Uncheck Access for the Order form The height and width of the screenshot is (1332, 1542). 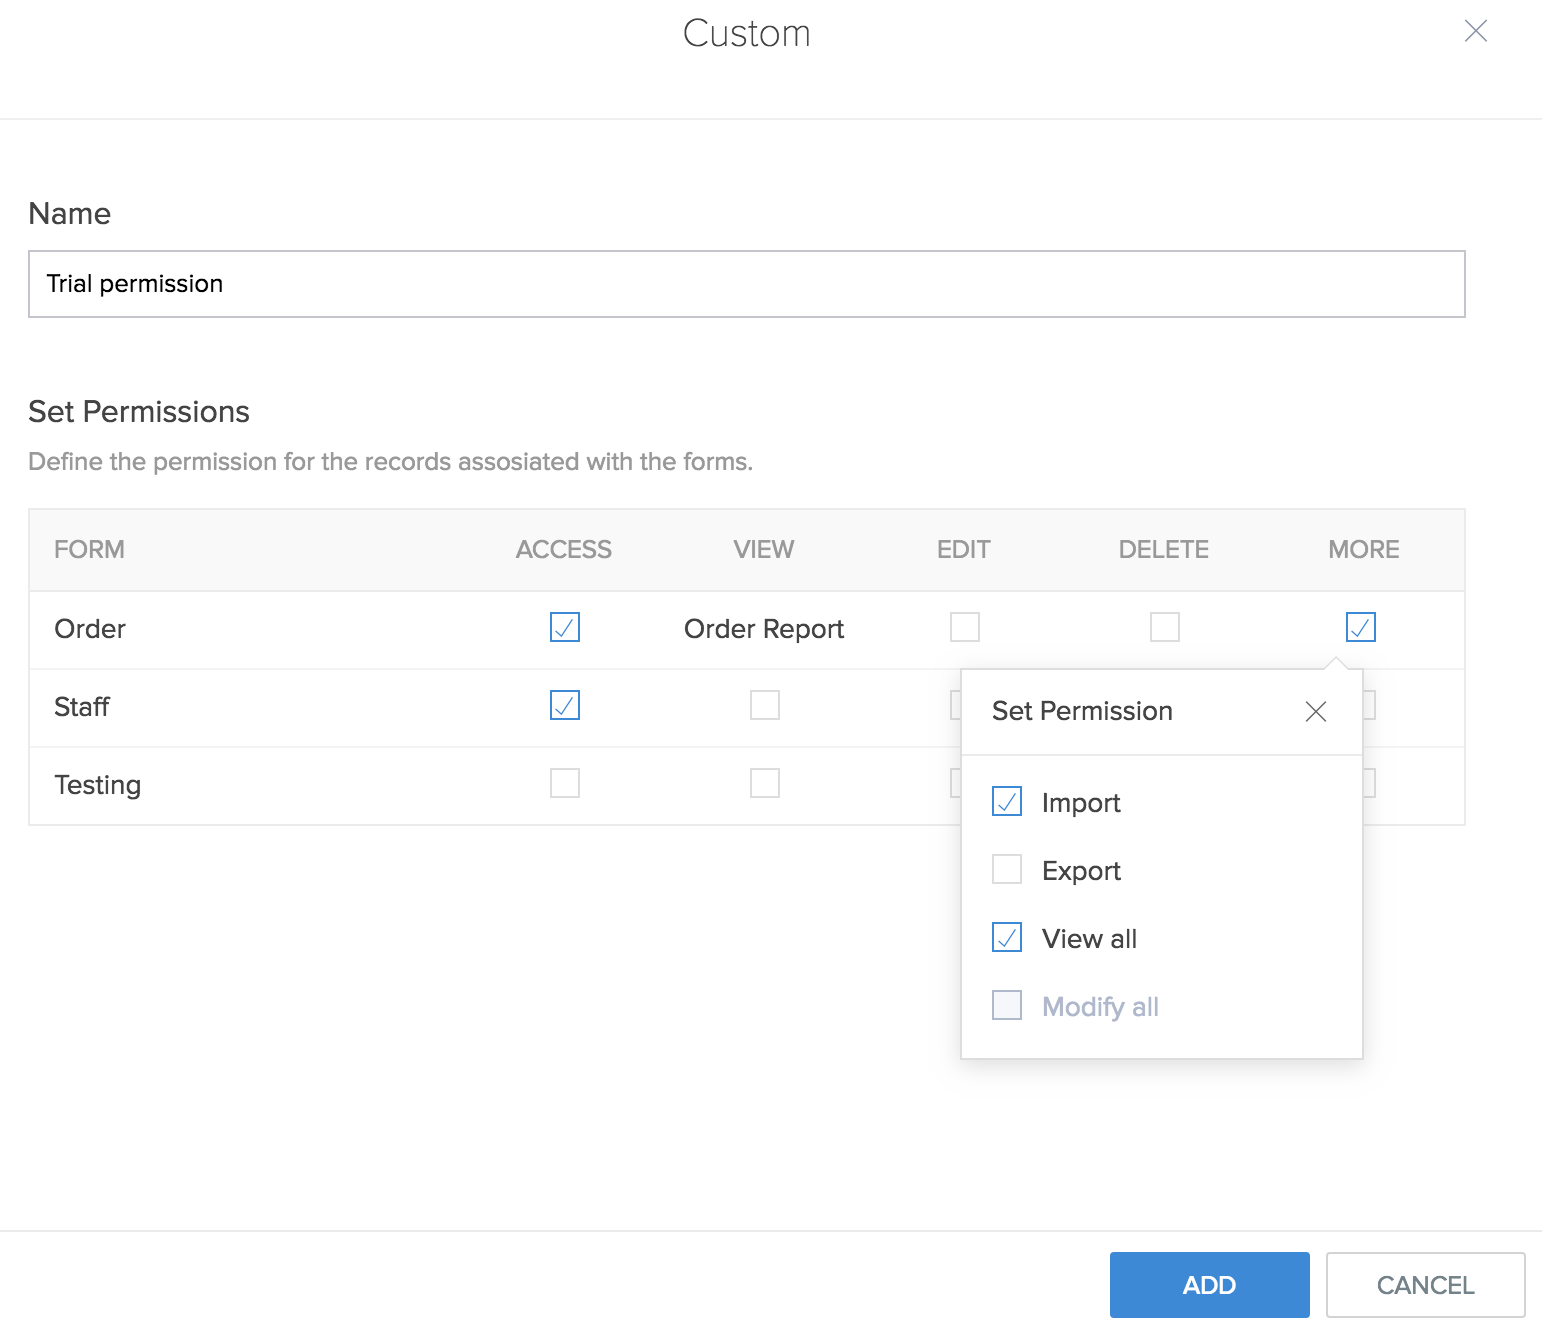pyautogui.click(x=565, y=628)
